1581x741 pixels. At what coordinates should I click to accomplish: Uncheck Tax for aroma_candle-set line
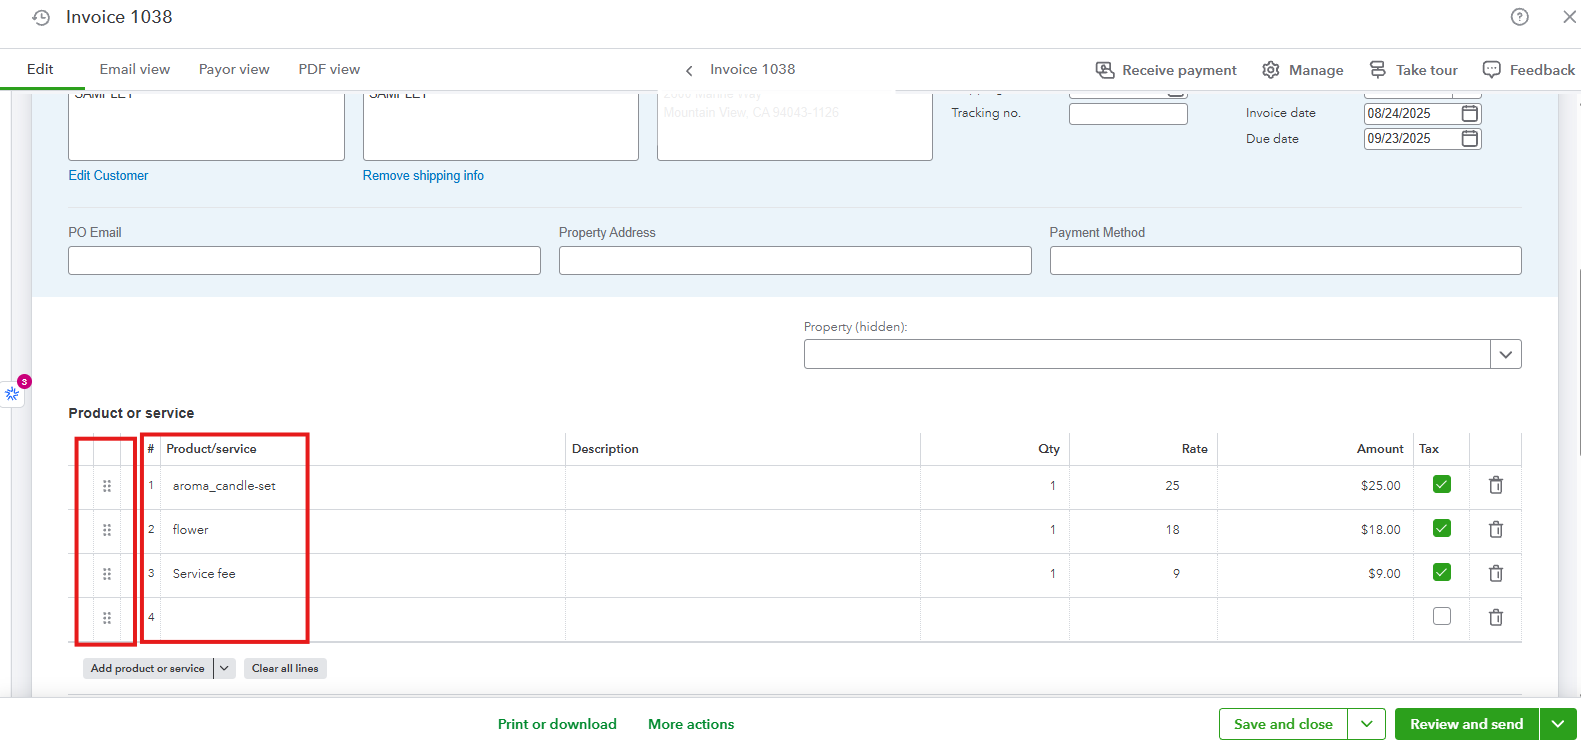click(x=1441, y=485)
